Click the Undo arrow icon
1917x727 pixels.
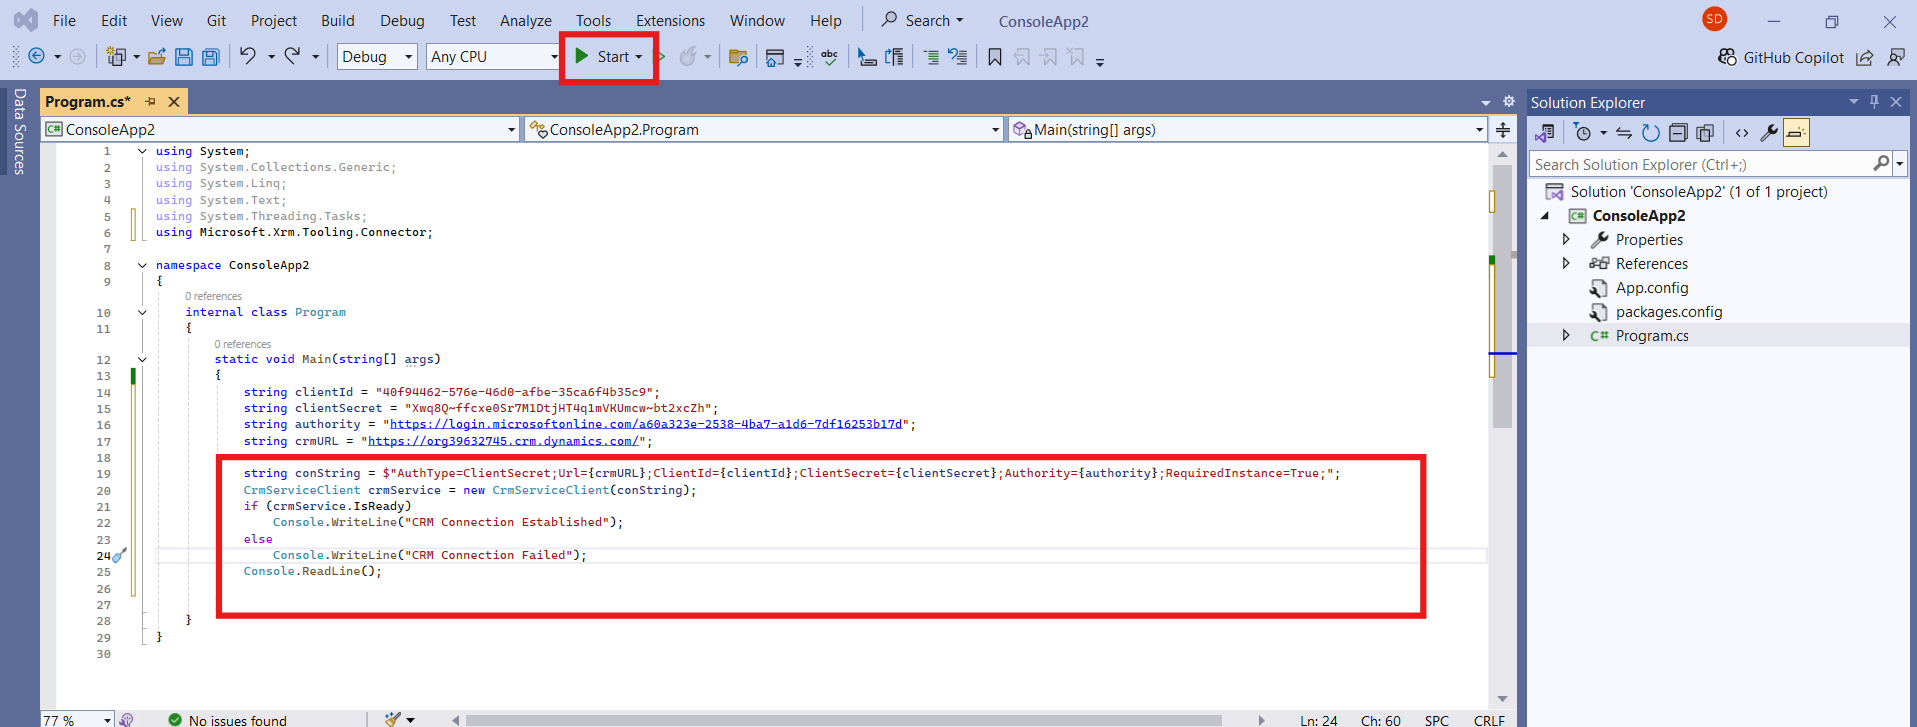pos(248,57)
